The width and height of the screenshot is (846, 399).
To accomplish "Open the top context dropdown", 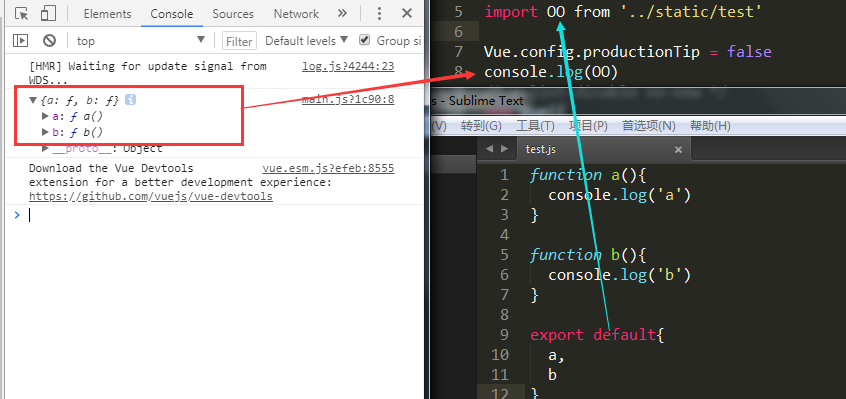I will click(140, 40).
